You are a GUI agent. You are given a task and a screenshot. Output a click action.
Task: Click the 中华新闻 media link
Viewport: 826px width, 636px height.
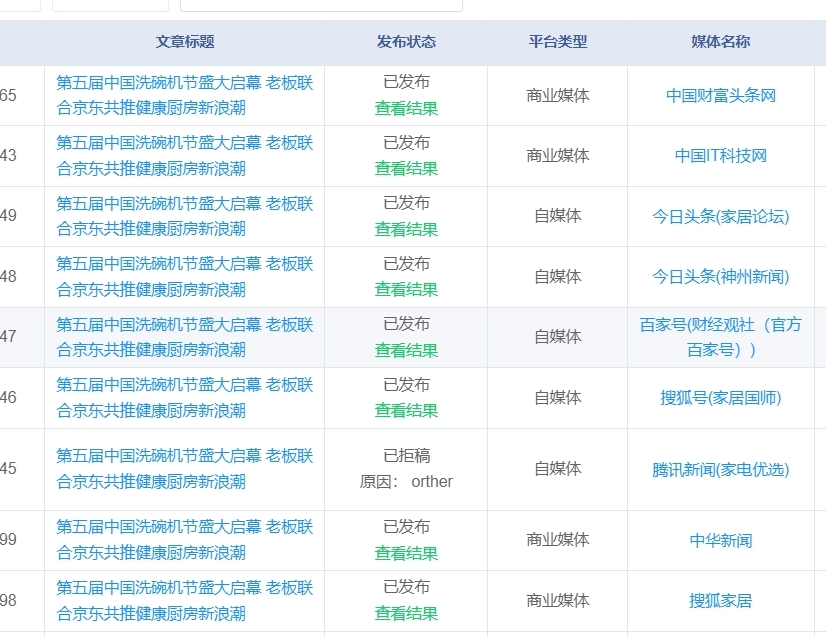[x=720, y=540]
